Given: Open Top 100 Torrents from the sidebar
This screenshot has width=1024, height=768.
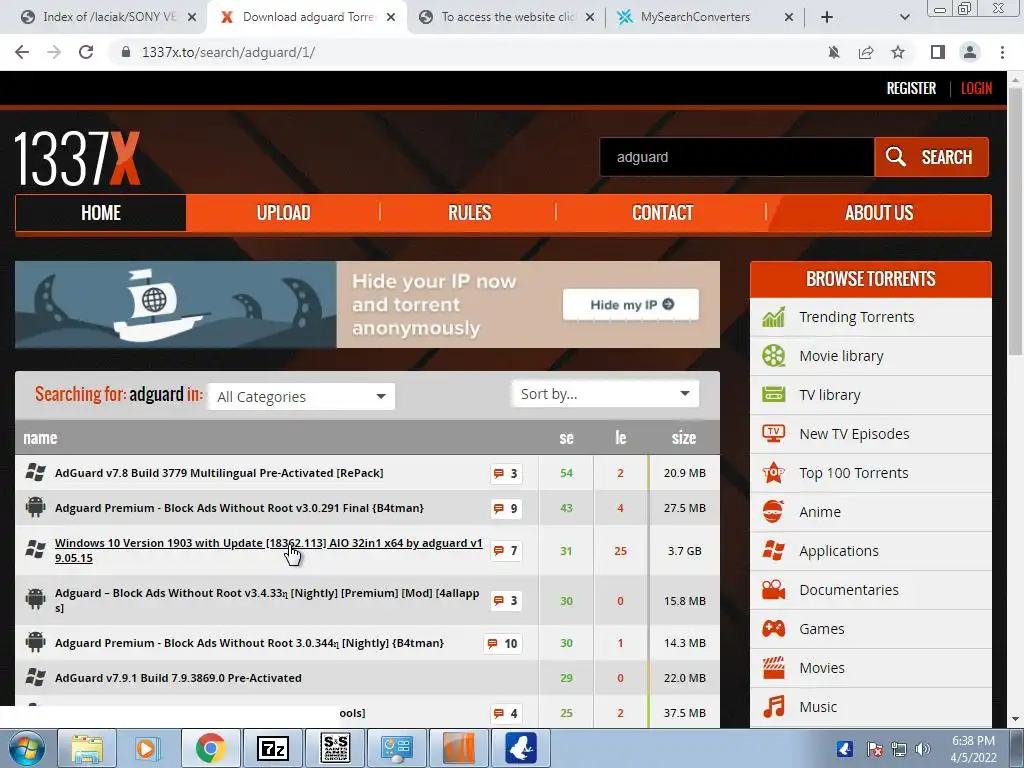Looking at the screenshot, I should click(854, 473).
